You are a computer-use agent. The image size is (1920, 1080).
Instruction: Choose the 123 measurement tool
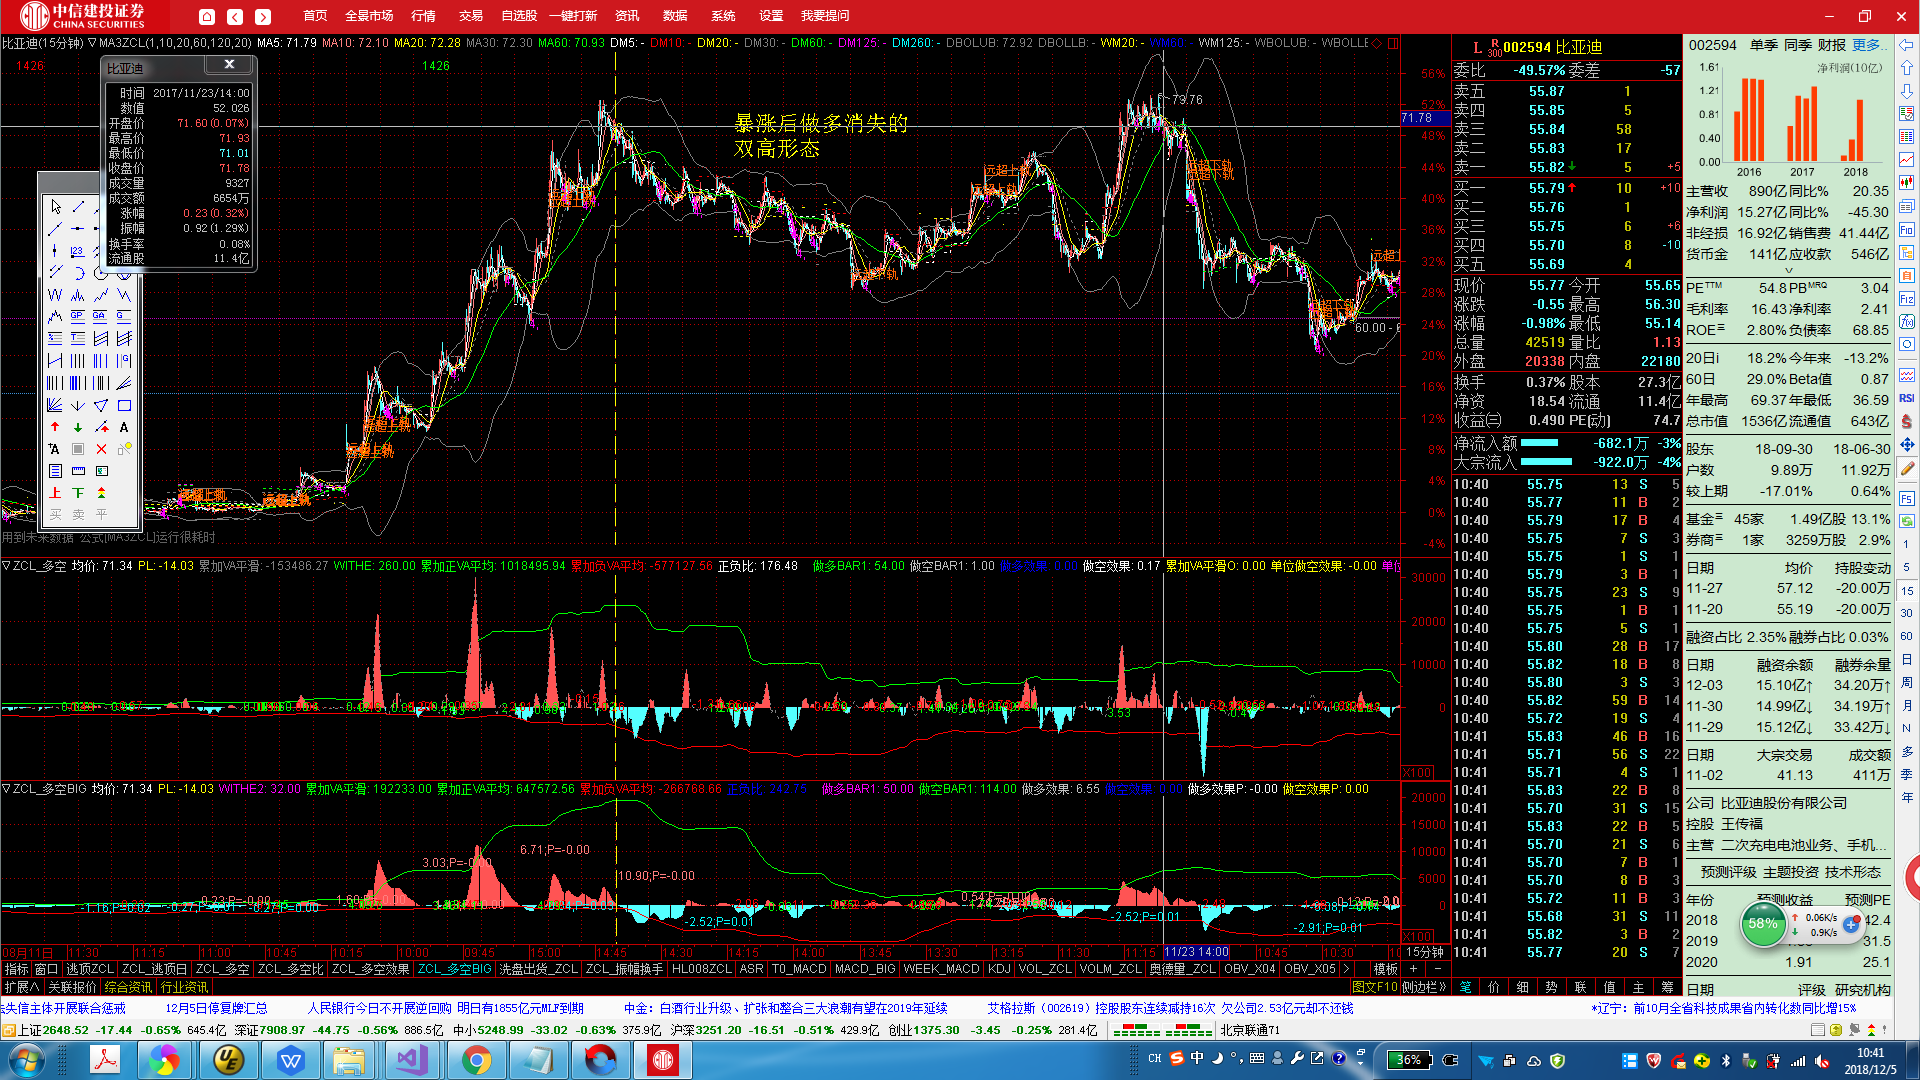pos(78,251)
